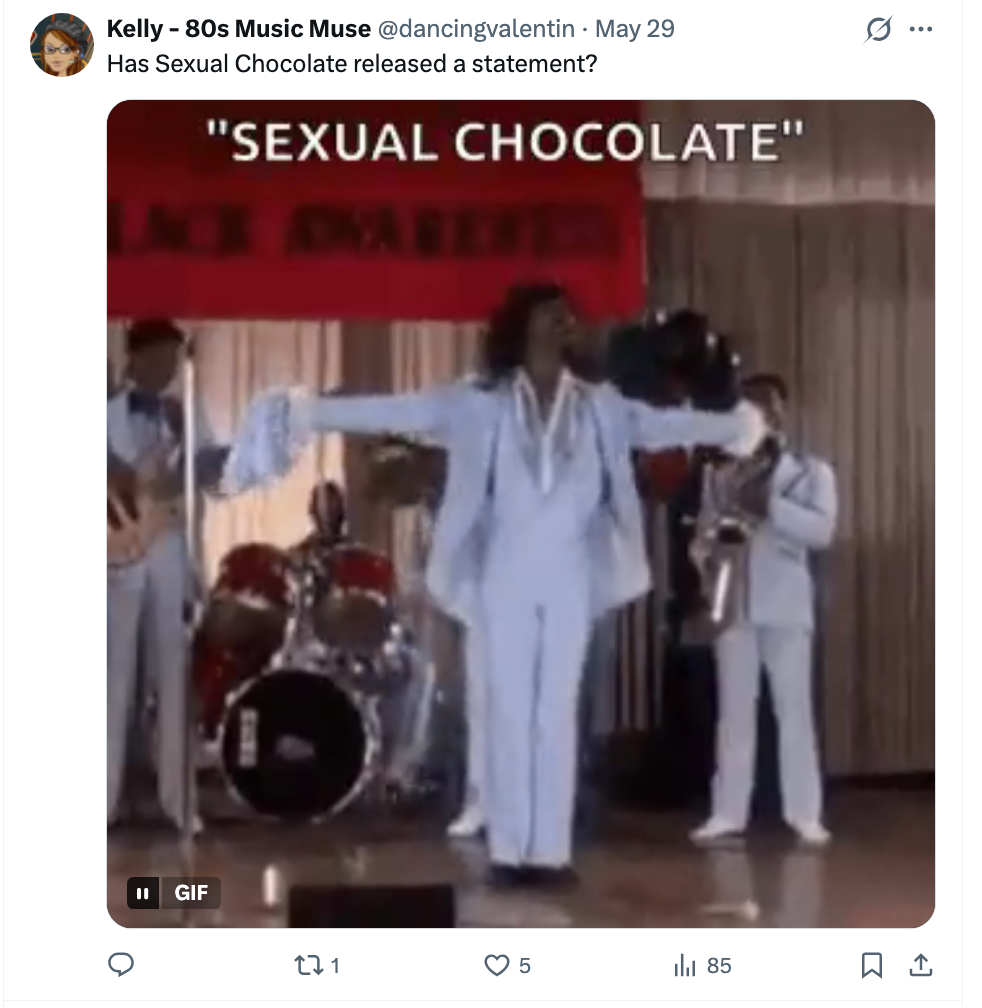
Task: Visit the @dancingvalentin handle link
Action: tap(476, 28)
